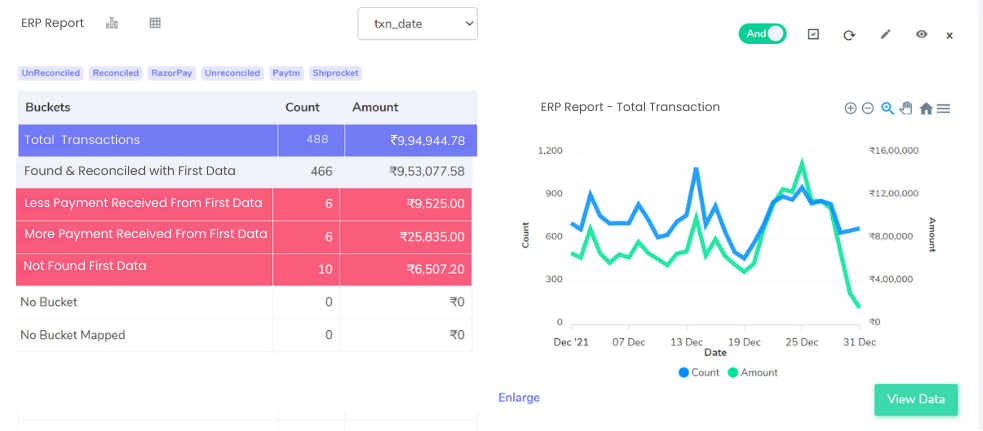Activate the hand panning tool

point(906,108)
